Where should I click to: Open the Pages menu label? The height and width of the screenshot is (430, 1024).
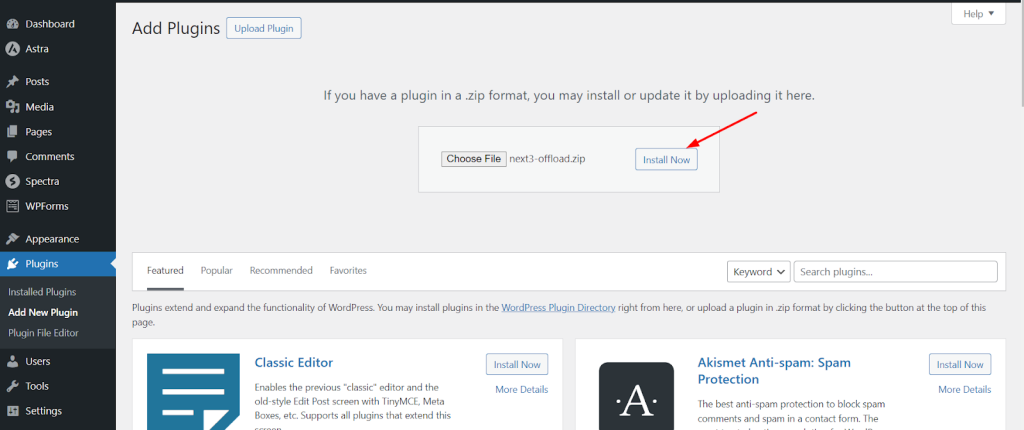pos(39,132)
